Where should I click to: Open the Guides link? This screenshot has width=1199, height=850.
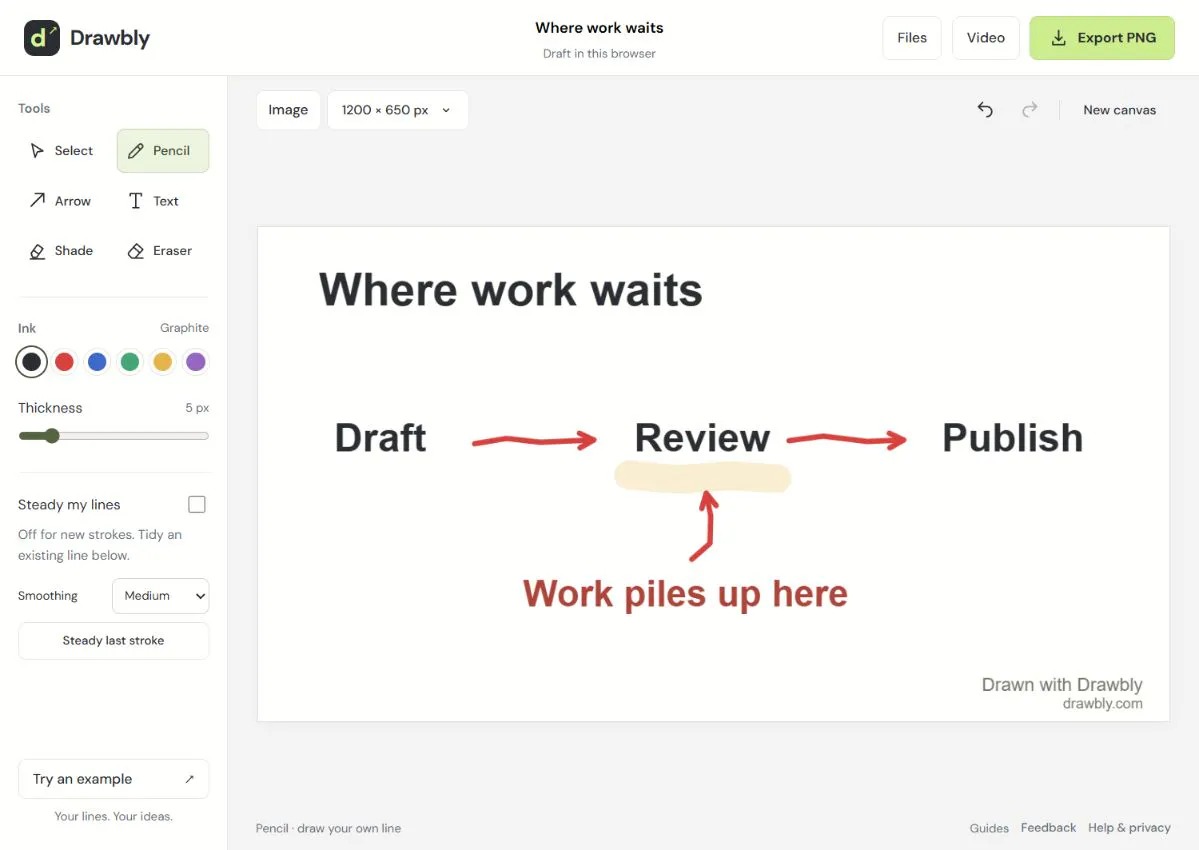989,828
